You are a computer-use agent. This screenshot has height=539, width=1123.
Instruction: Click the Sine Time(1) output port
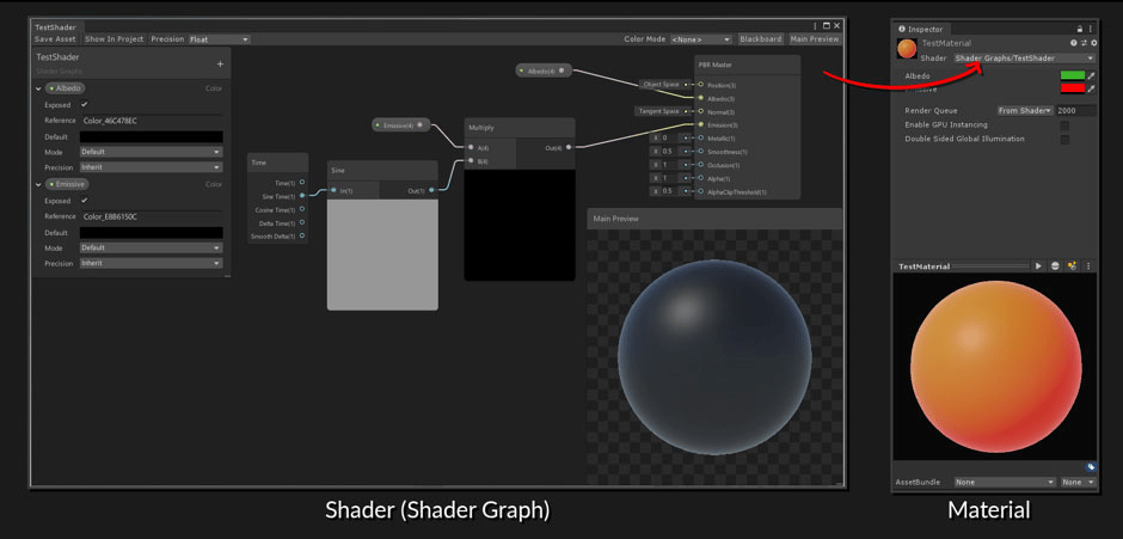click(x=302, y=195)
